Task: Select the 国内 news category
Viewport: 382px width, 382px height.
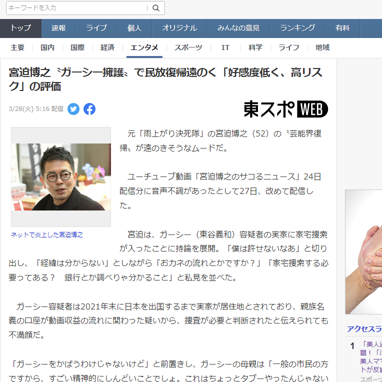Action: (47, 48)
